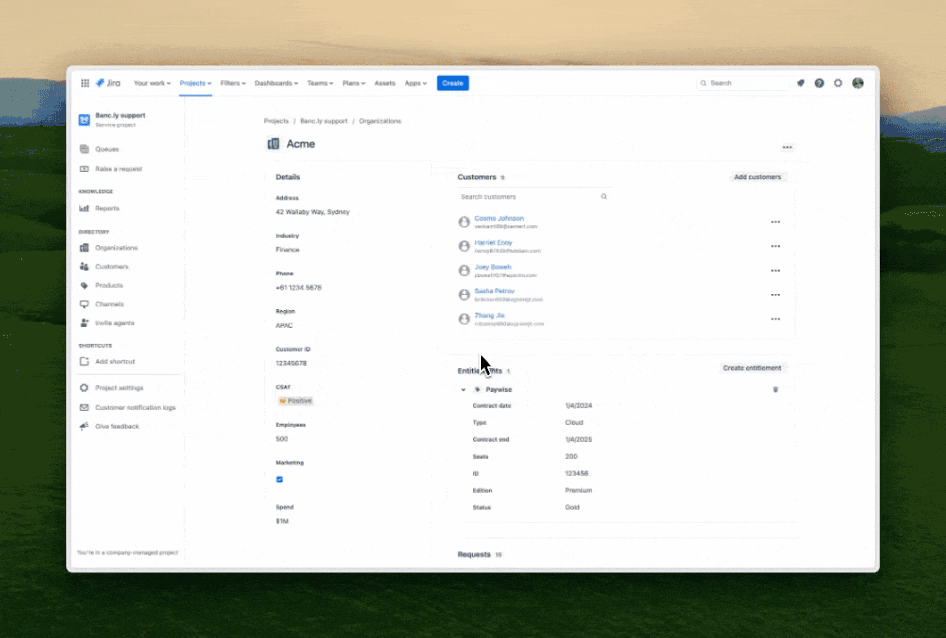The image size is (946, 638).
Task: Click the Give feedback megaphone icon
Action: point(84,426)
